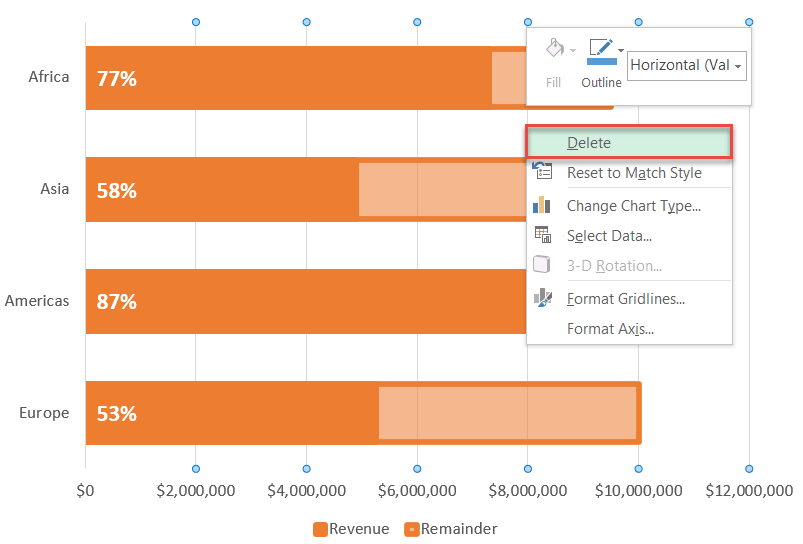Click the Select Data table icon
This screenshot has height=544, width=803.
point(542,235)
